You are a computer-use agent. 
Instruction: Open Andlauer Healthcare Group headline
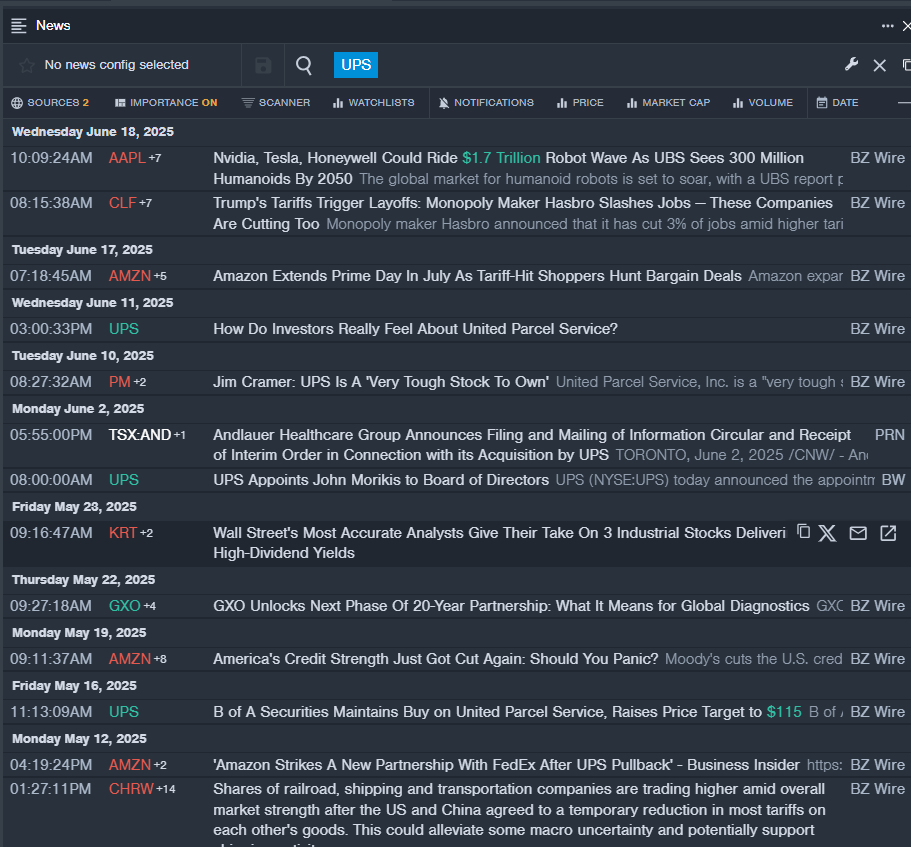[x=532, y=444]
